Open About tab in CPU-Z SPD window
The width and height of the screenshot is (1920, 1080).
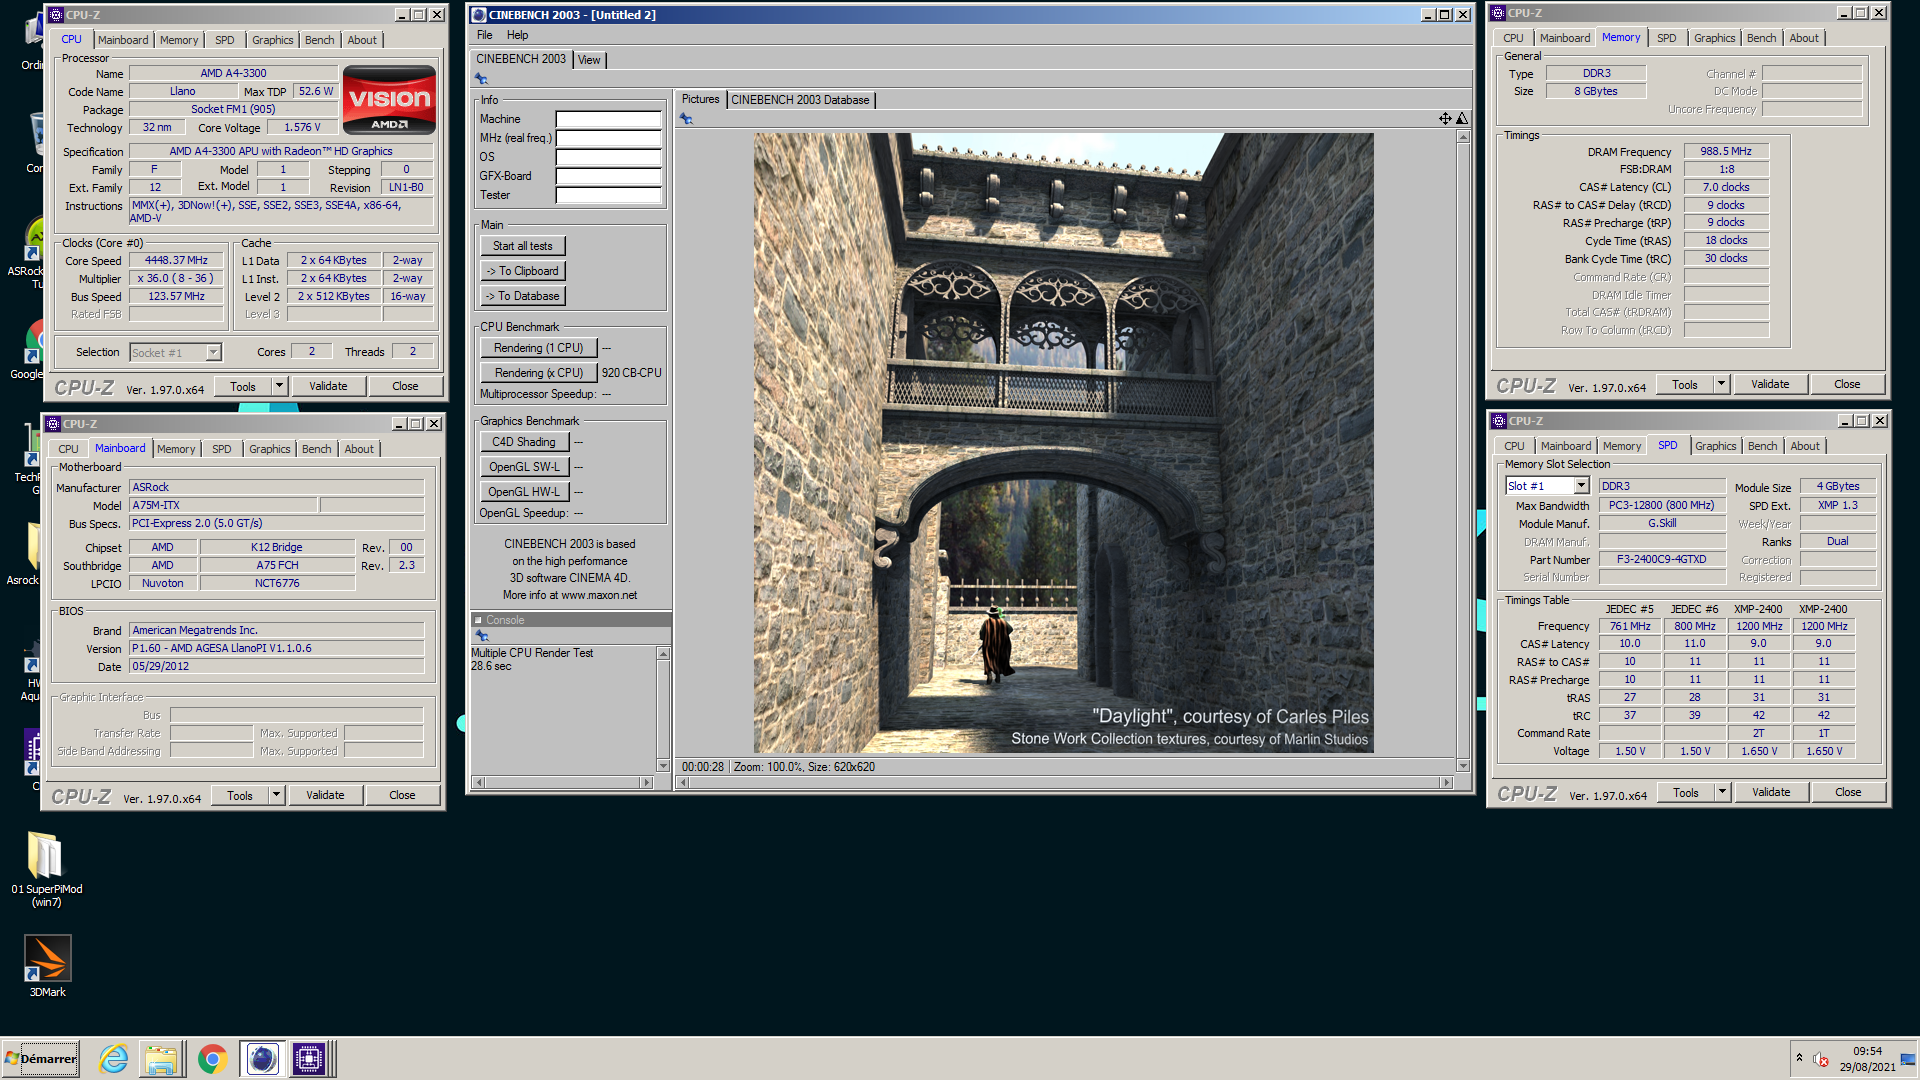1805,446
